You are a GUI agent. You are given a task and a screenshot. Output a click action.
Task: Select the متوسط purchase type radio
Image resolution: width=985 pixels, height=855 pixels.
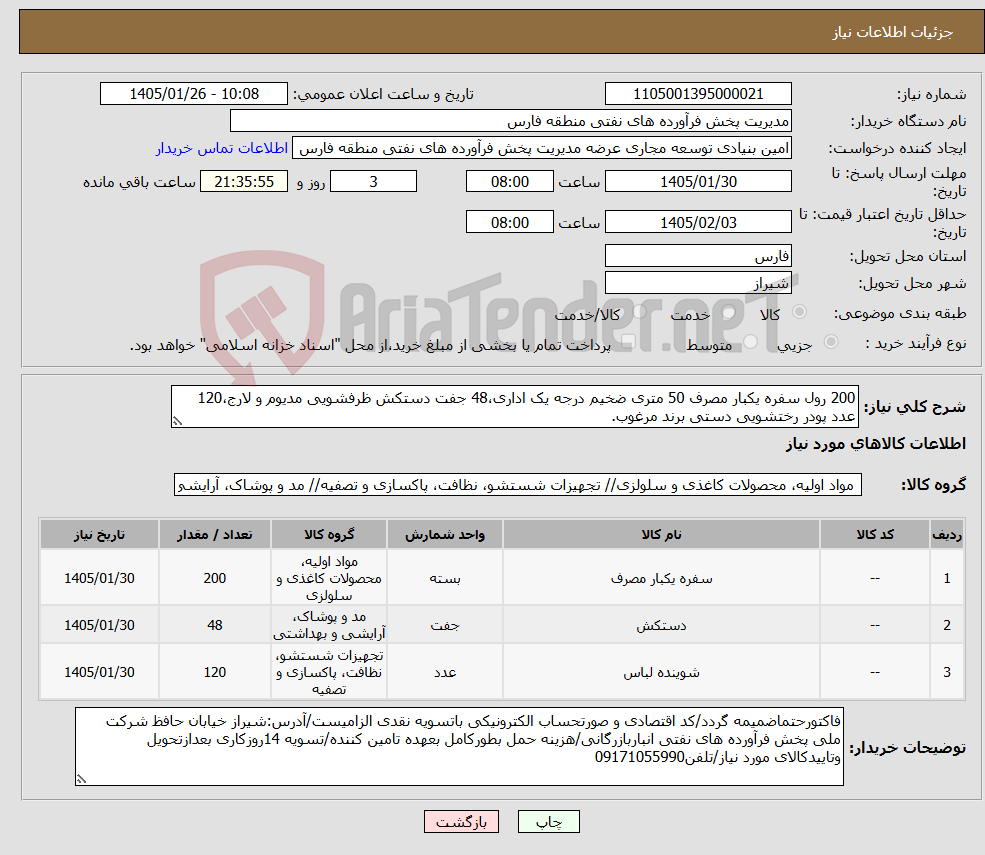(x=750, y=342)
